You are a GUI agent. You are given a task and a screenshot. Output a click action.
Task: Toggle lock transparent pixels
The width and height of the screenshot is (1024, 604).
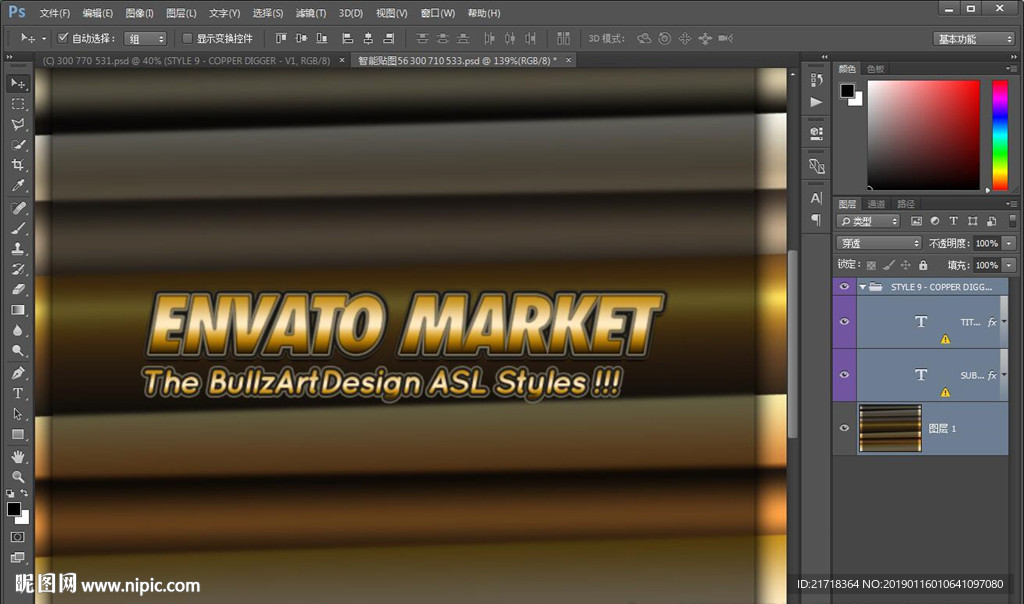pos(871,265)
